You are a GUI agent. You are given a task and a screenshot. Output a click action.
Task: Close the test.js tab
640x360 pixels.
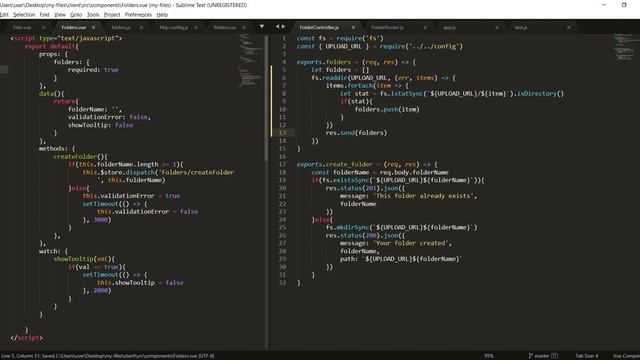(x=569, y=27)
